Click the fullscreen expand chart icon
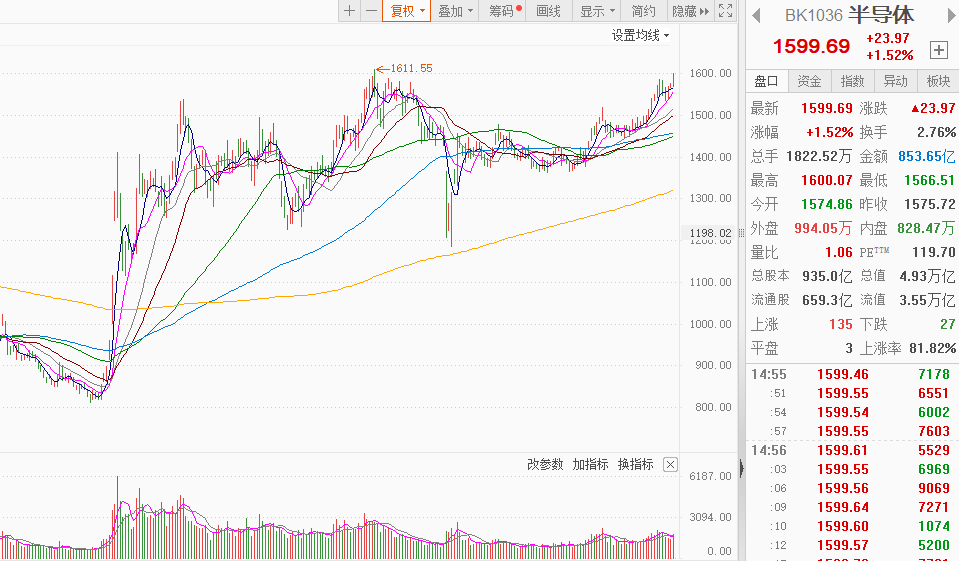The image size is (959, 561). coord(726,11)
